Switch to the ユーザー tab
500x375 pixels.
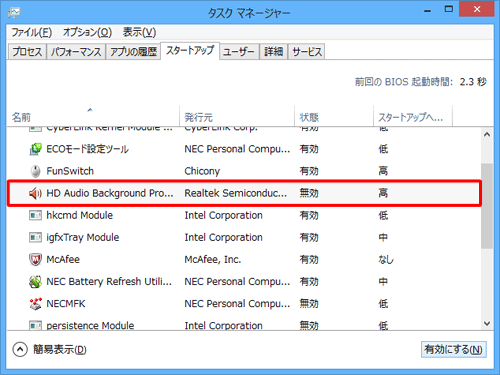(x=239, y=52)
